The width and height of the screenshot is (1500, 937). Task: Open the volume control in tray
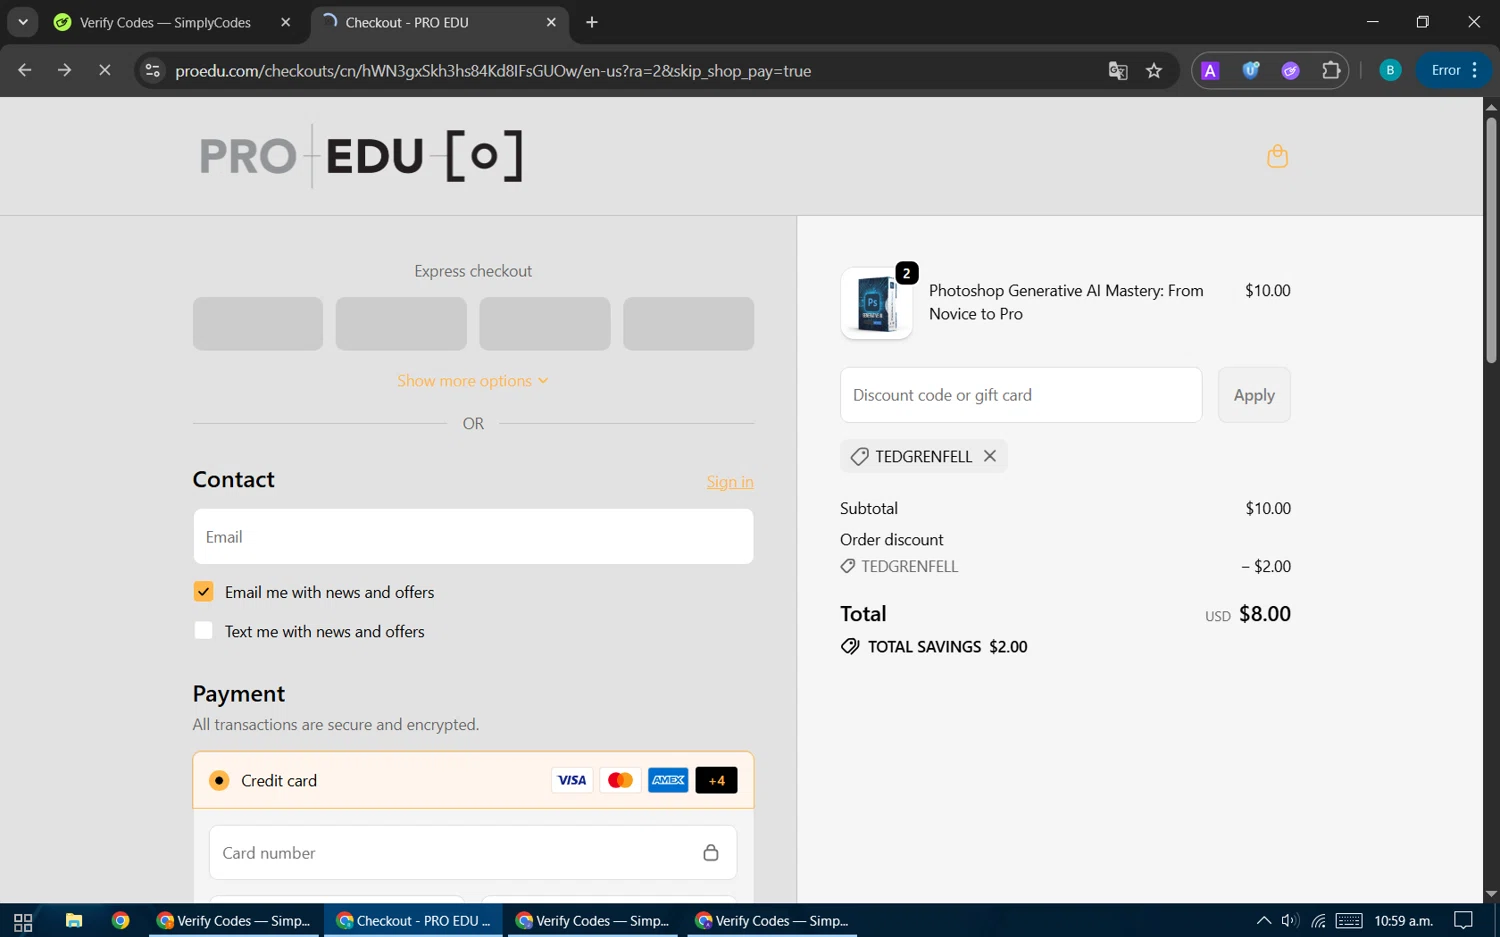(x=1290, y=921)
